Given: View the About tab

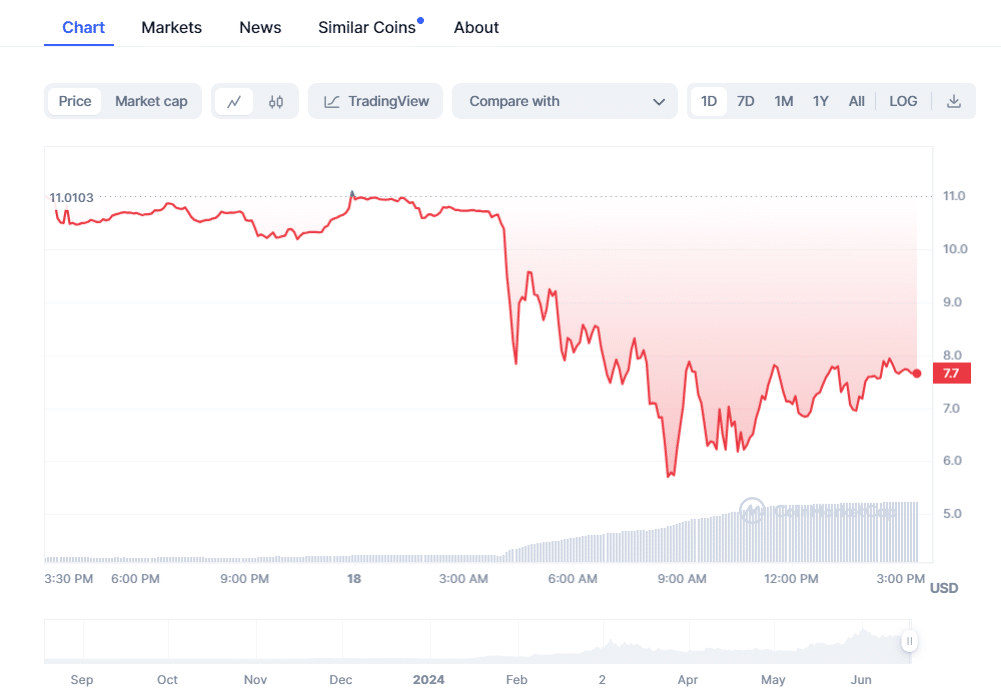Looking at the screenshot, I should [476, 27].
